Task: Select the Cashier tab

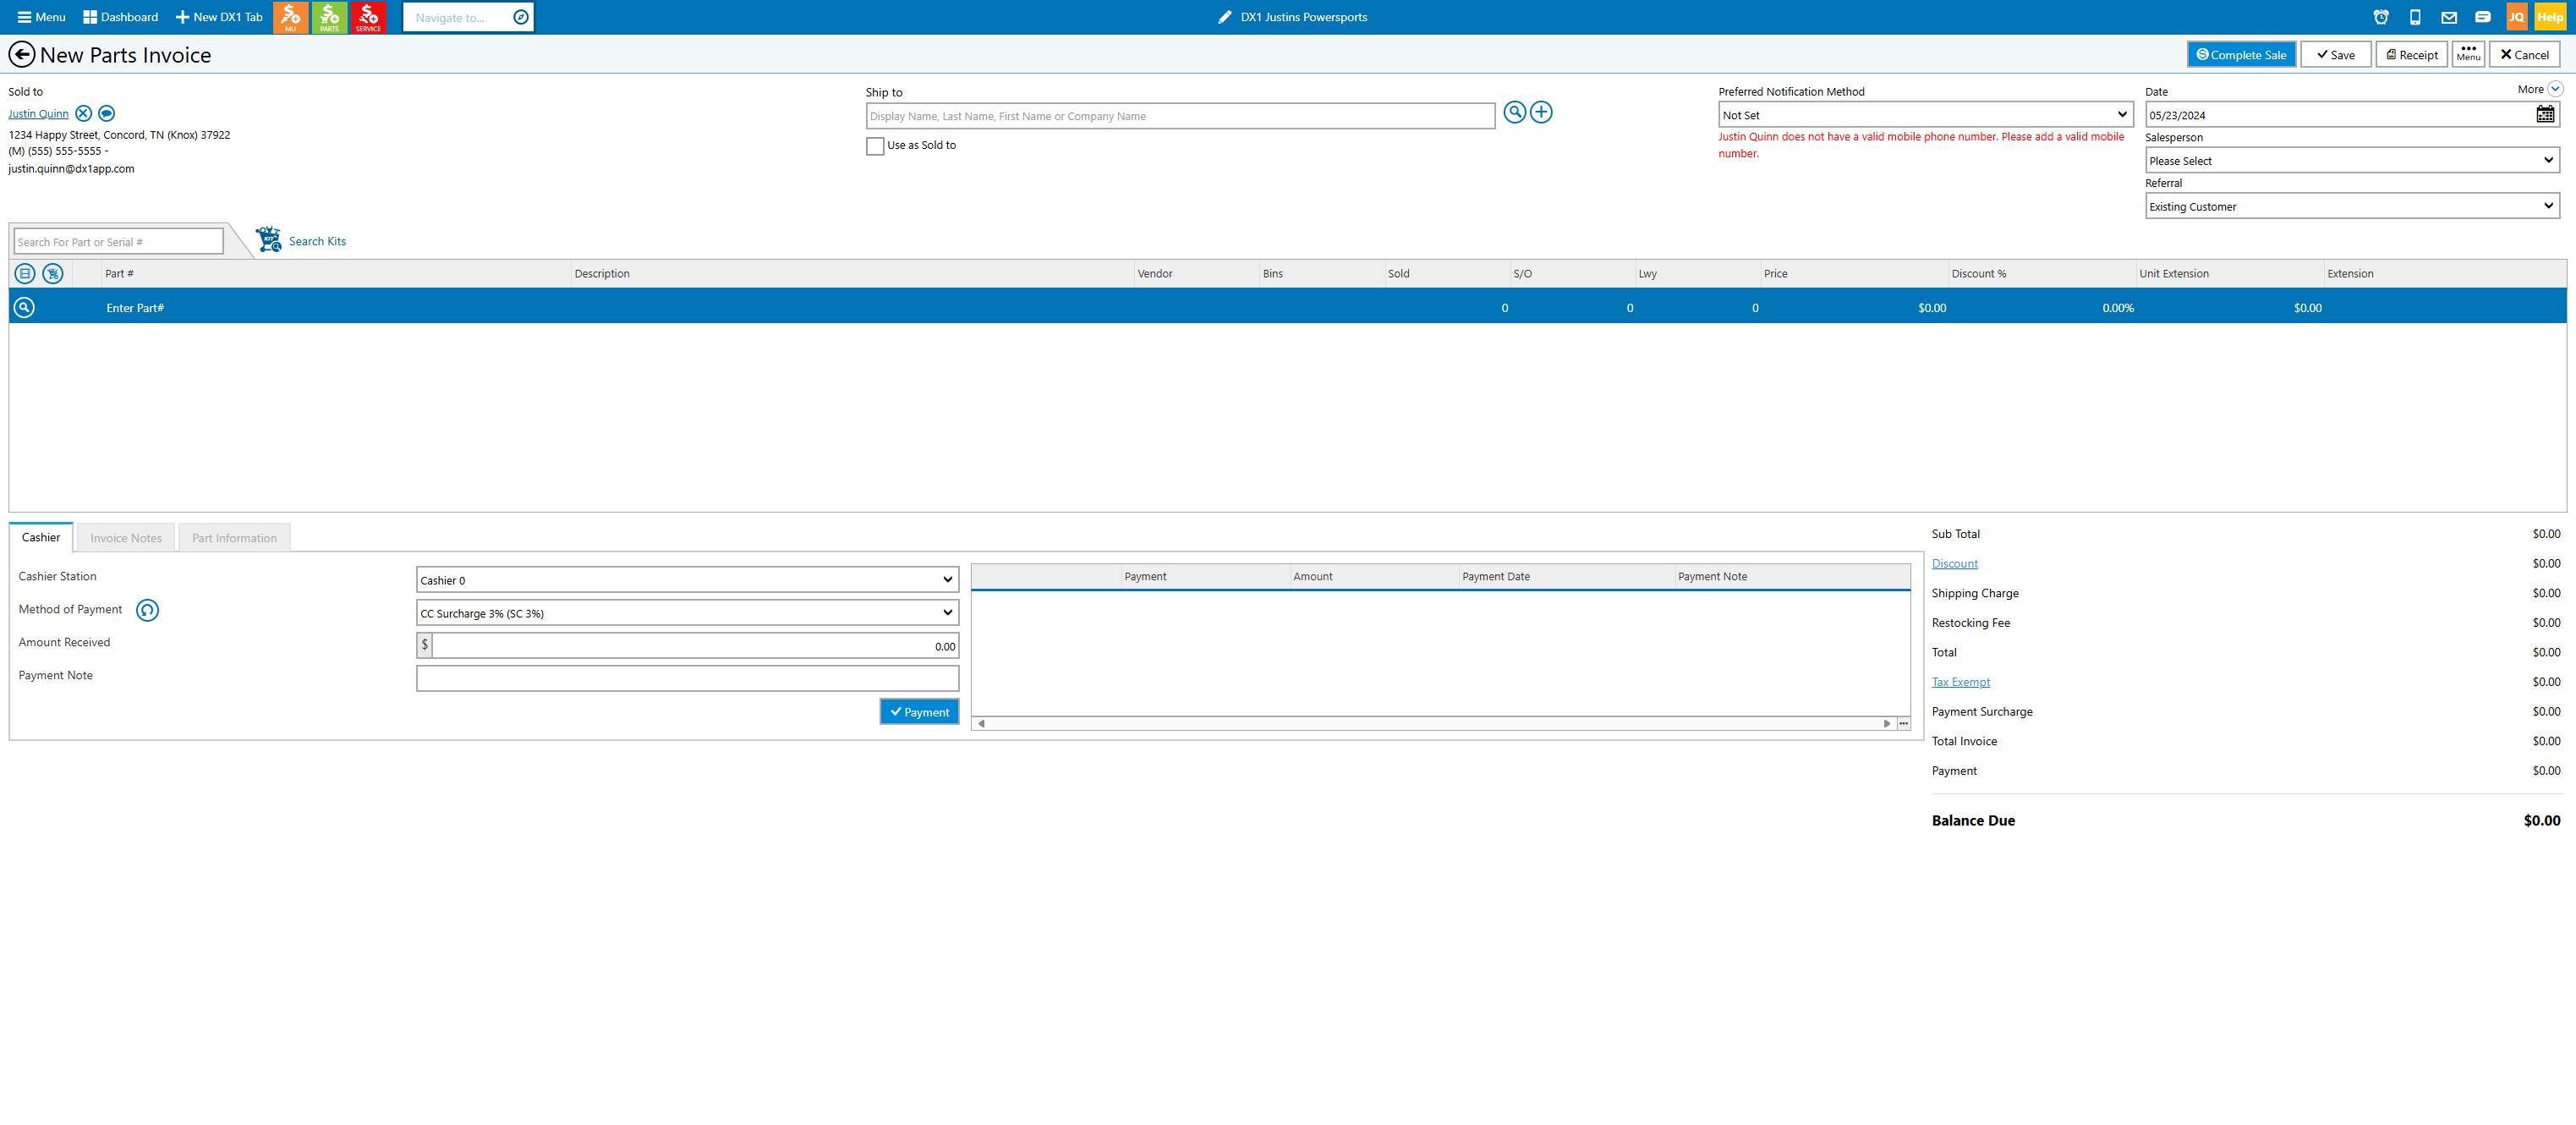Action: pos(41,537)
